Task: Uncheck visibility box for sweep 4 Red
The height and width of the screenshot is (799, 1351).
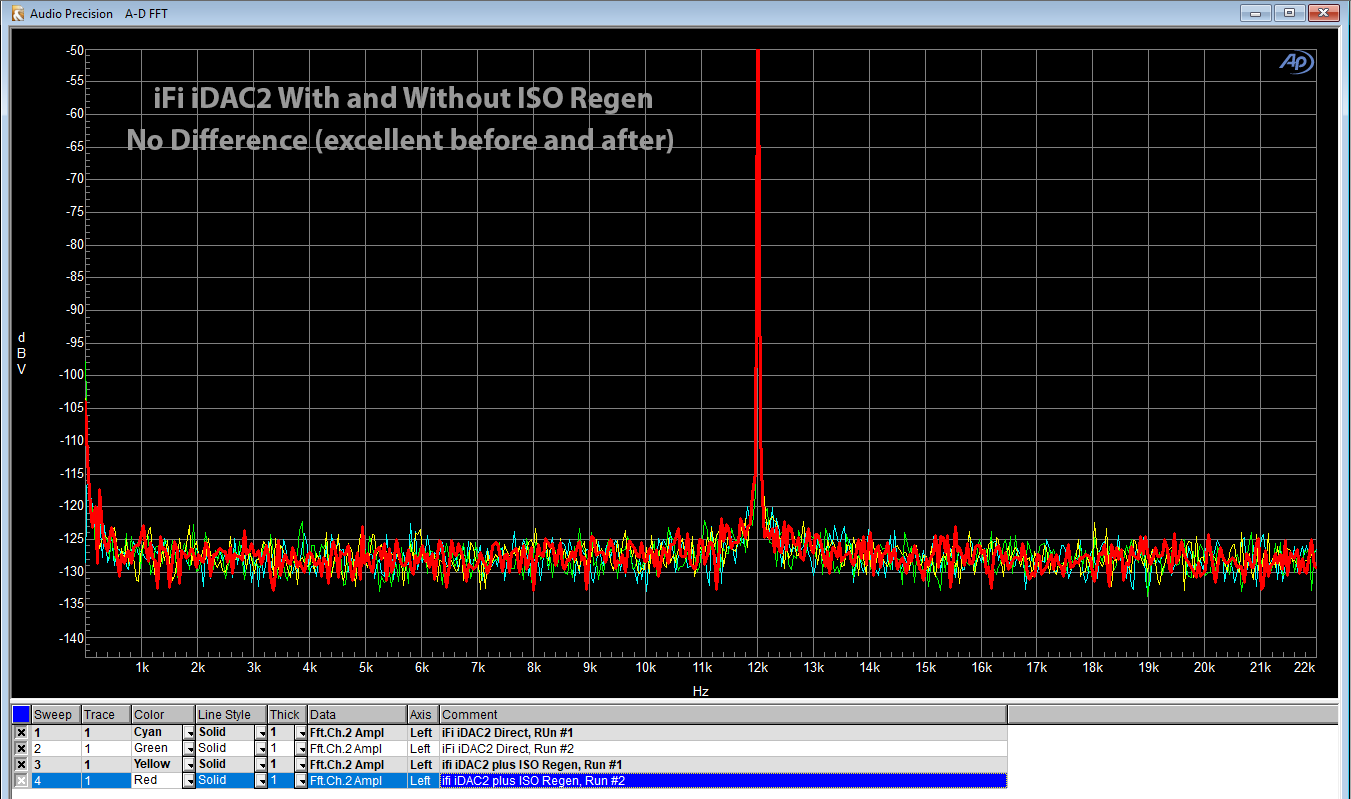Action: coord(21,780)
